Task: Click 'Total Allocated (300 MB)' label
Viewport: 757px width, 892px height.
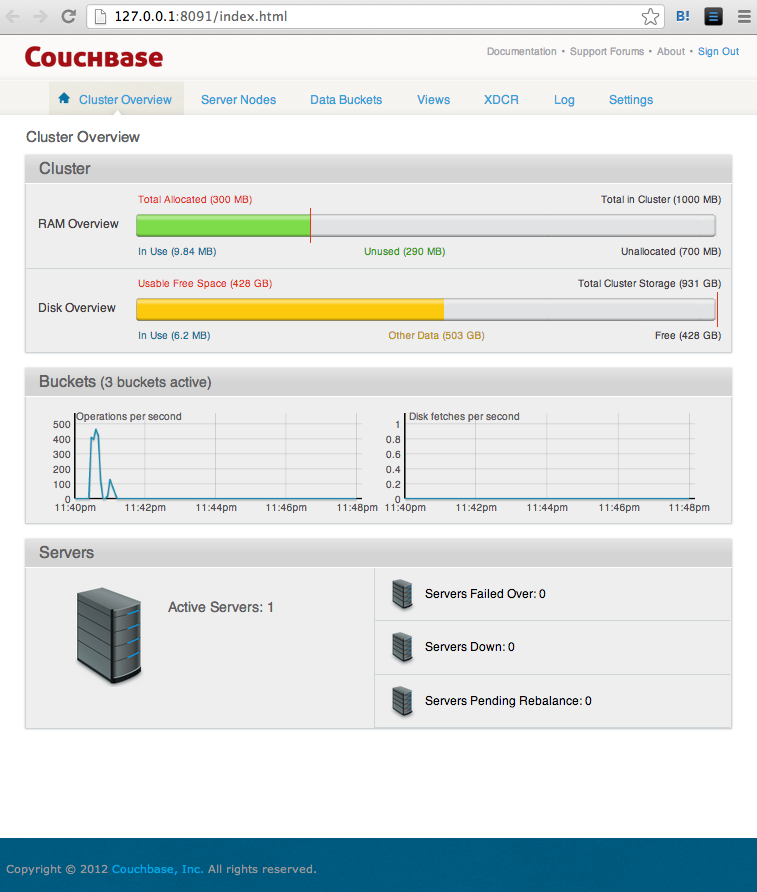Action: coord(195,200)
